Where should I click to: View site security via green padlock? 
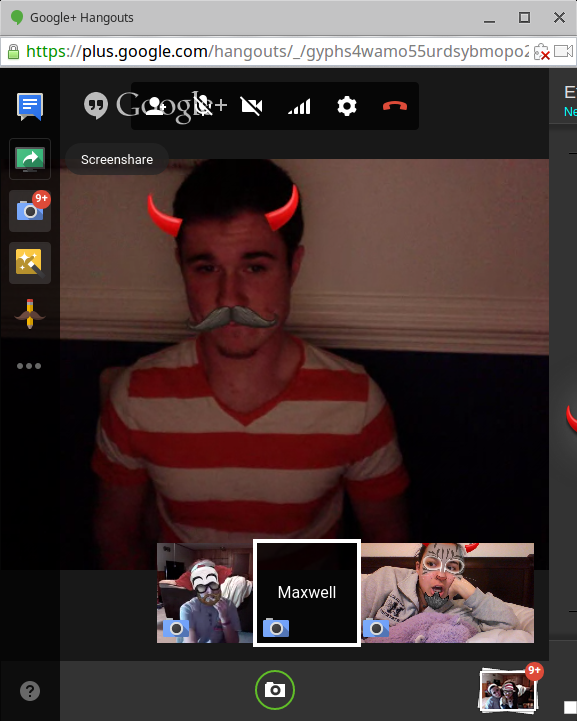pos(14,52)
